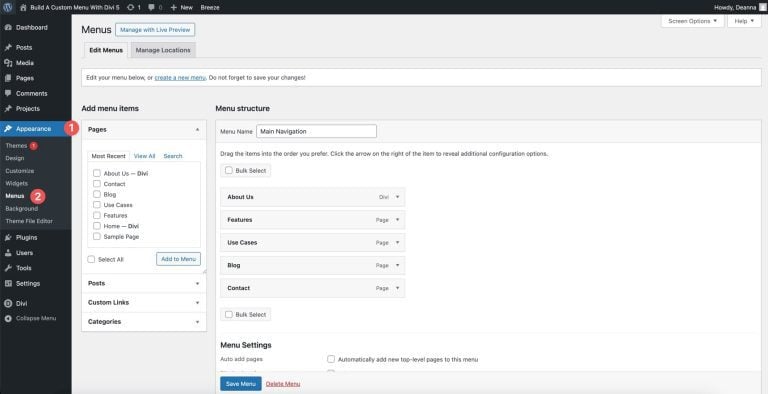768x394 pixels.
Task: Click the Media icon in sidebar
Action: click(8, 63)
